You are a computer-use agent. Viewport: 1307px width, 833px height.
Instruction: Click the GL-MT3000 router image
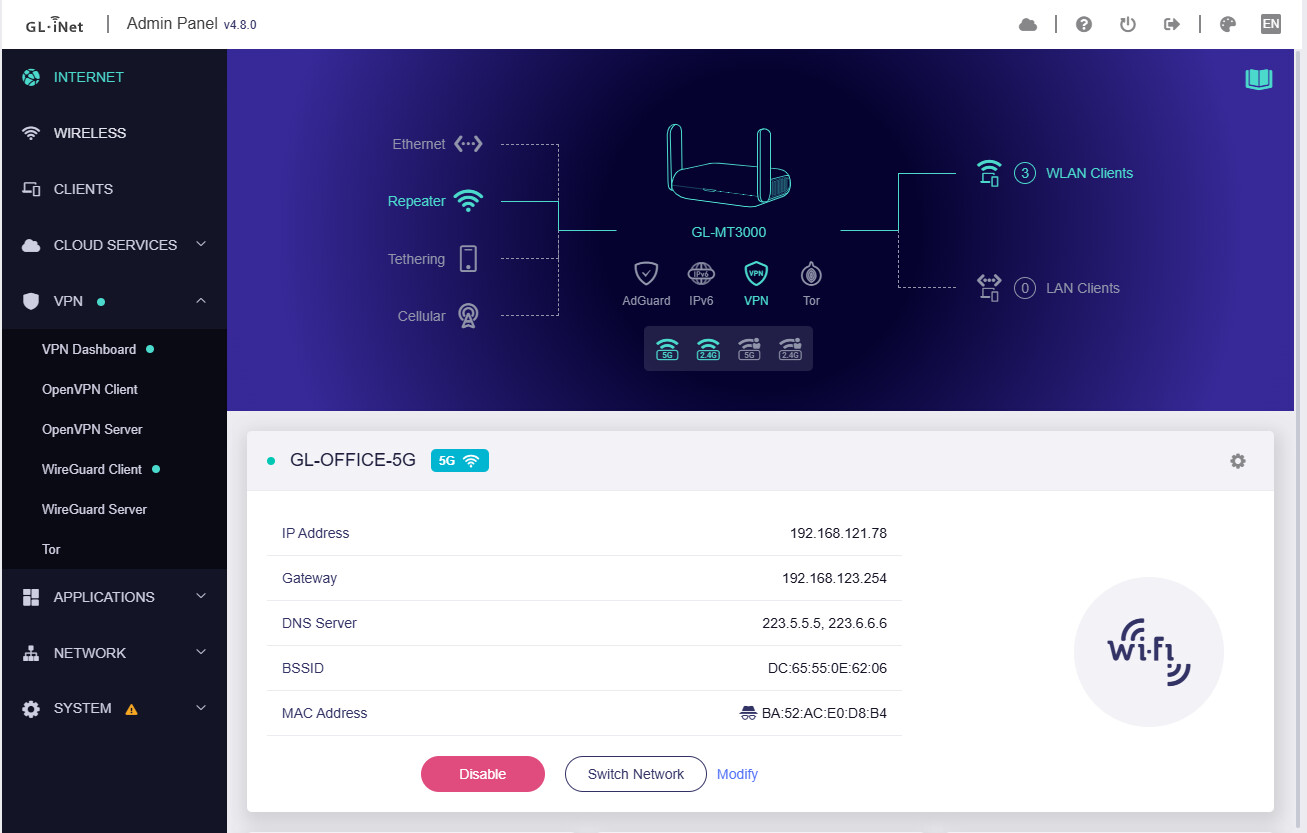point(729,166)
